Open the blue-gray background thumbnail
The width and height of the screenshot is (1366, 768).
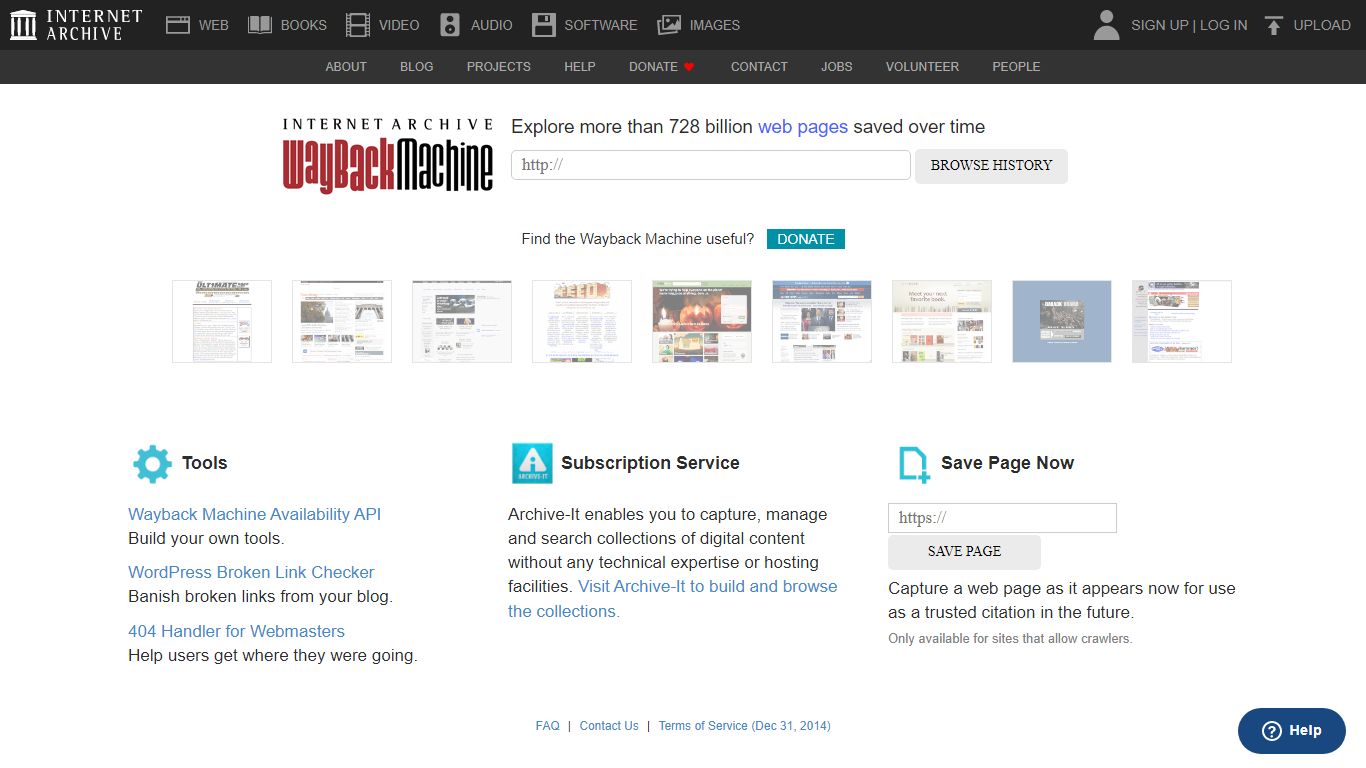[x=1062, y=321]
